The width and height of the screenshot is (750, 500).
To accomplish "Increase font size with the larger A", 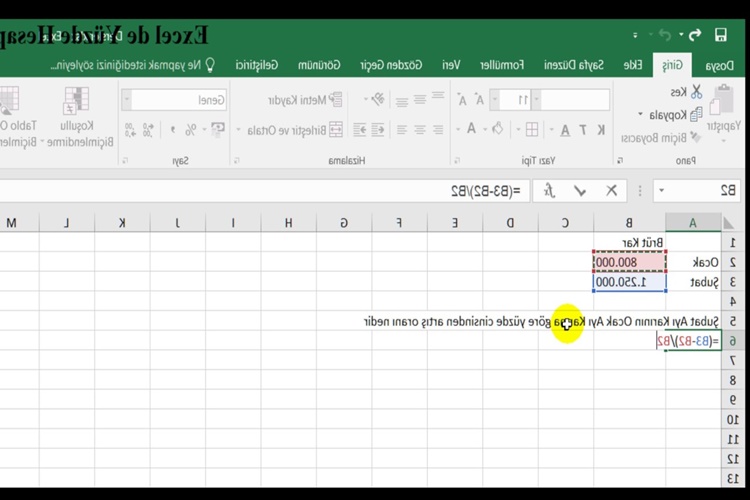I will [x=479, y=100].
